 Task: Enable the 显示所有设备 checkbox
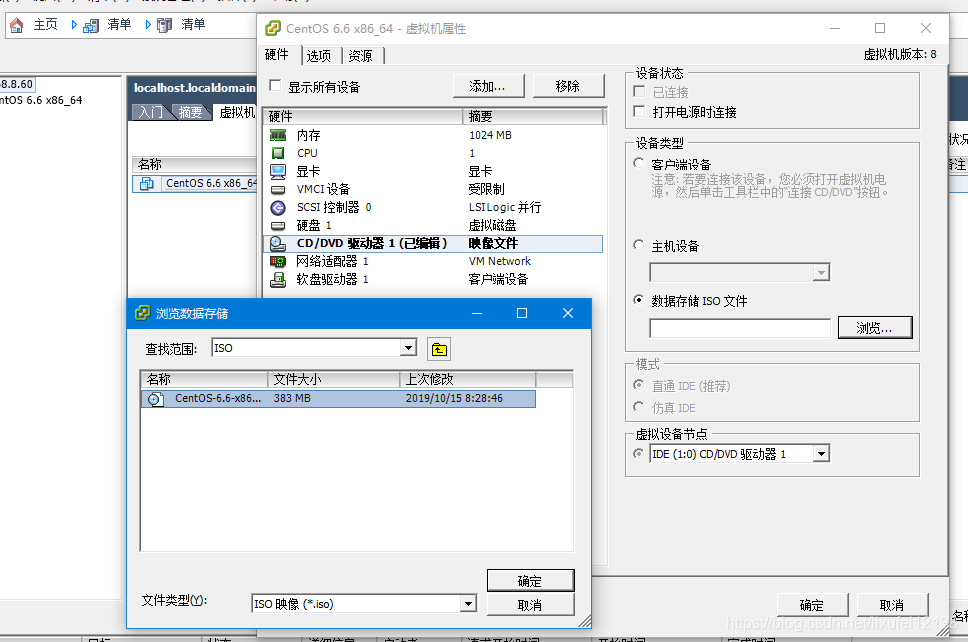tap(274, 86)
